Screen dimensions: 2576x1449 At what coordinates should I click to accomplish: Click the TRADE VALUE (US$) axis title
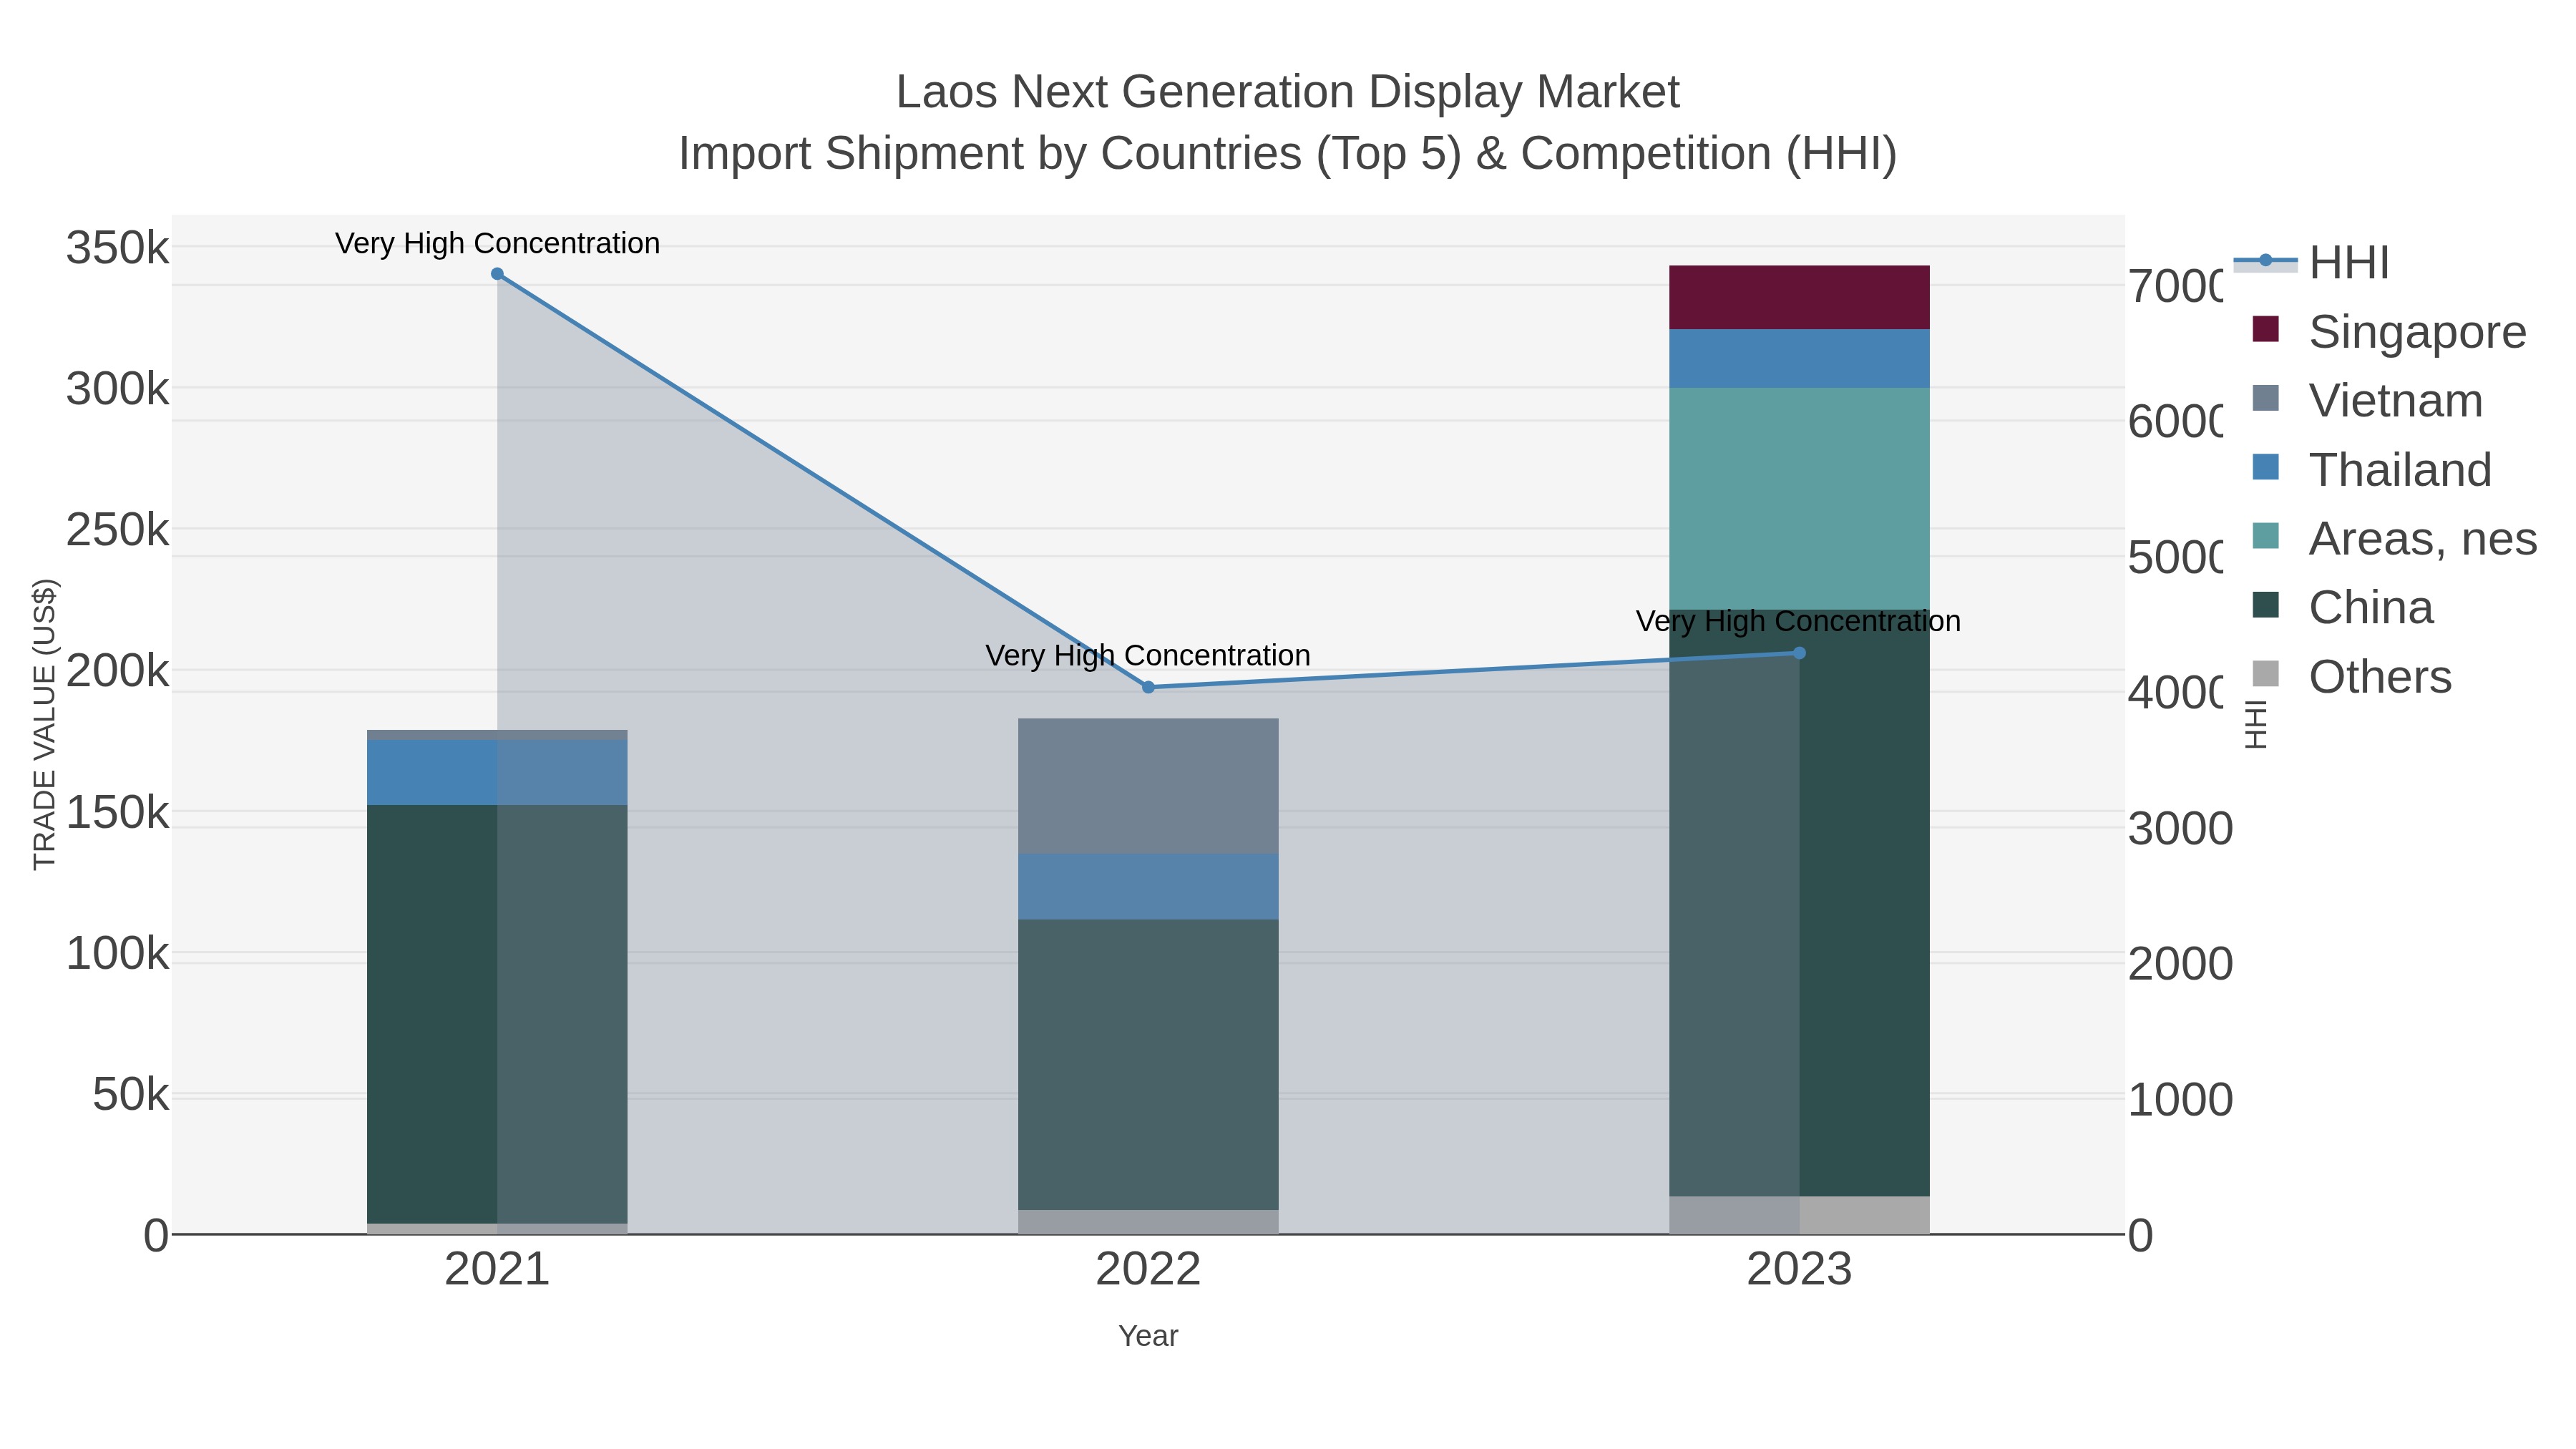[x=45, y=724]
